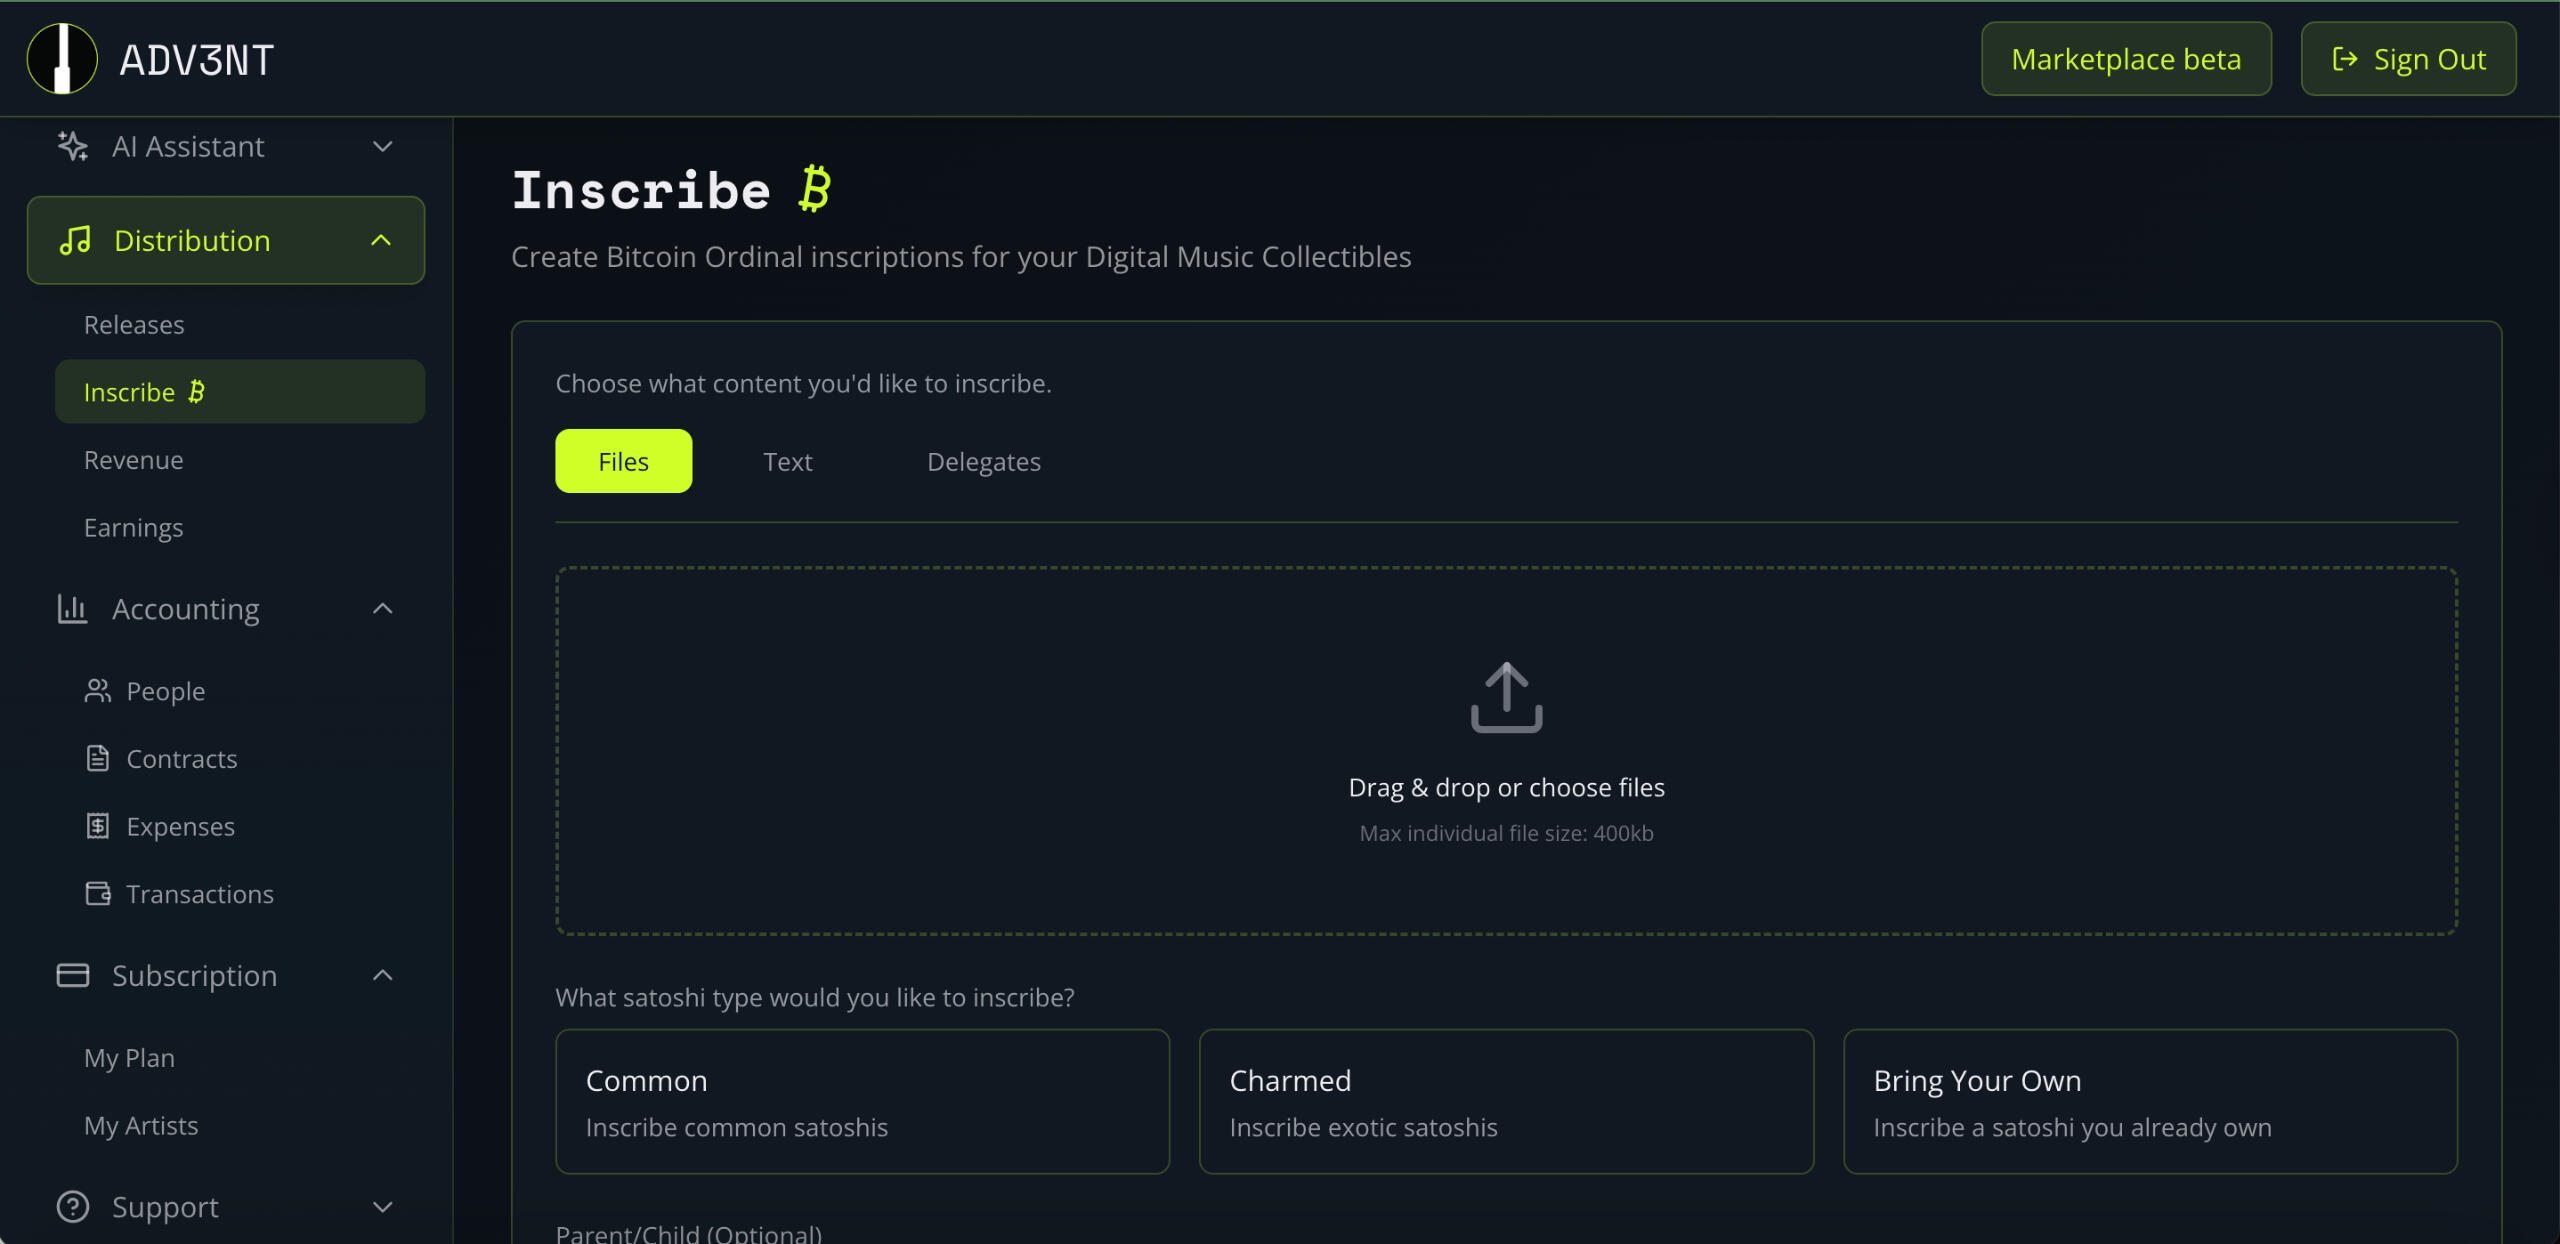This screenshot has height=1244, width=2560.
Task: Collapse the Distribution section chevron
Action: [x=381, y=240]
